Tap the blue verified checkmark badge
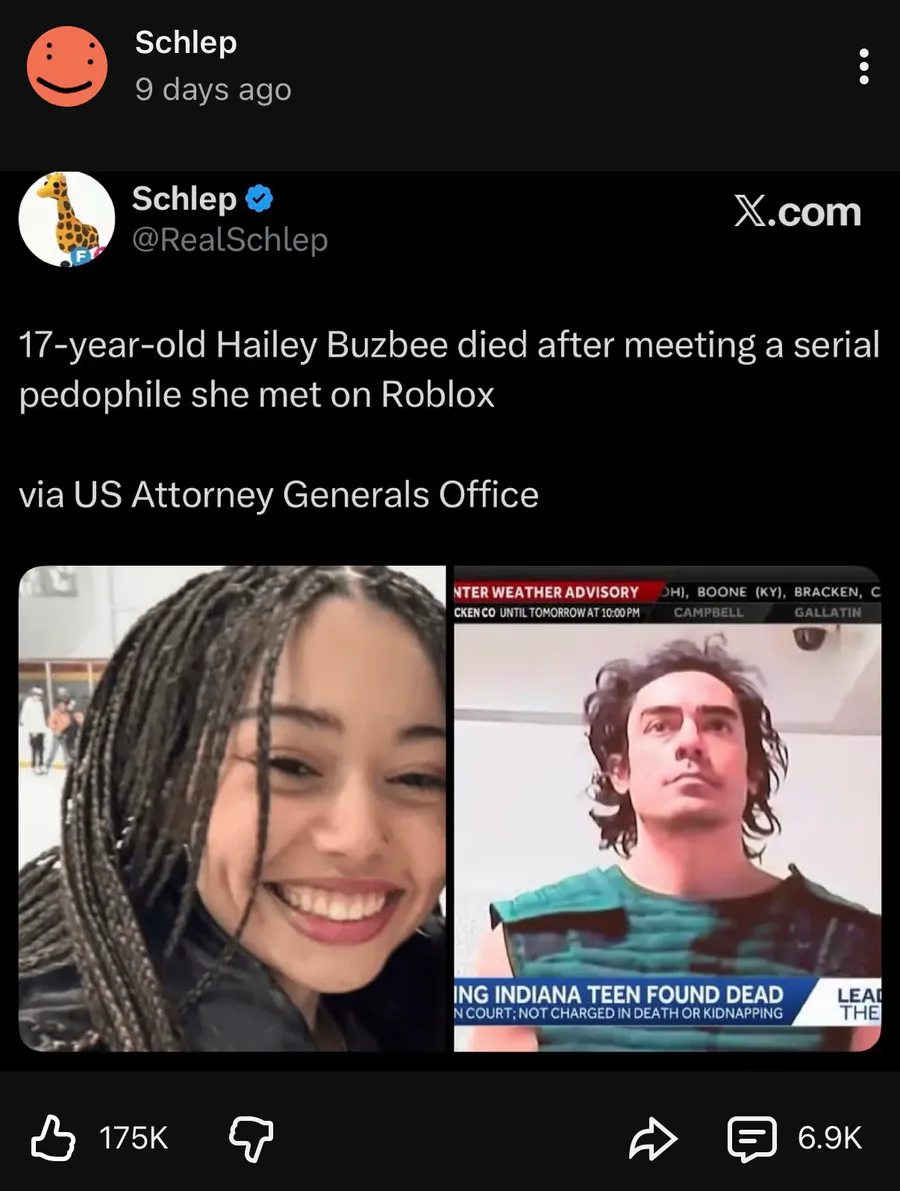Viewport: 900px width, 1191px height. click(259, 199)
